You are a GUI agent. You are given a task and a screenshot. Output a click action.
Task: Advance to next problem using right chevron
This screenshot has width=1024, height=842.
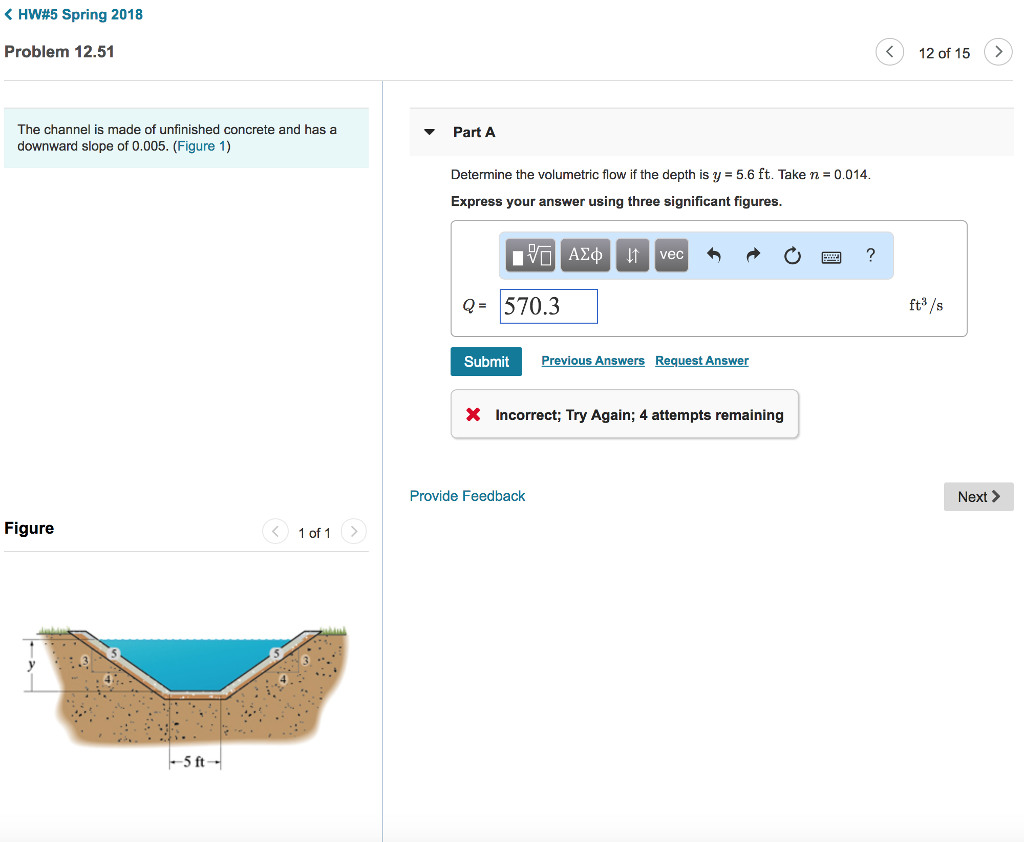tap(997, 51)
